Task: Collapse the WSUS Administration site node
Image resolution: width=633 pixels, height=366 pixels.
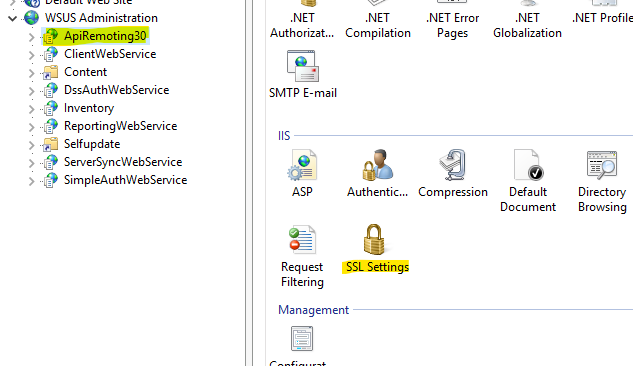Action: [13, 18]
